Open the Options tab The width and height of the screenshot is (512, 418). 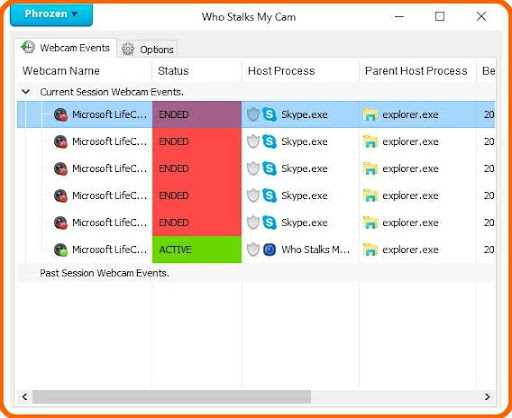coord(148,49)
